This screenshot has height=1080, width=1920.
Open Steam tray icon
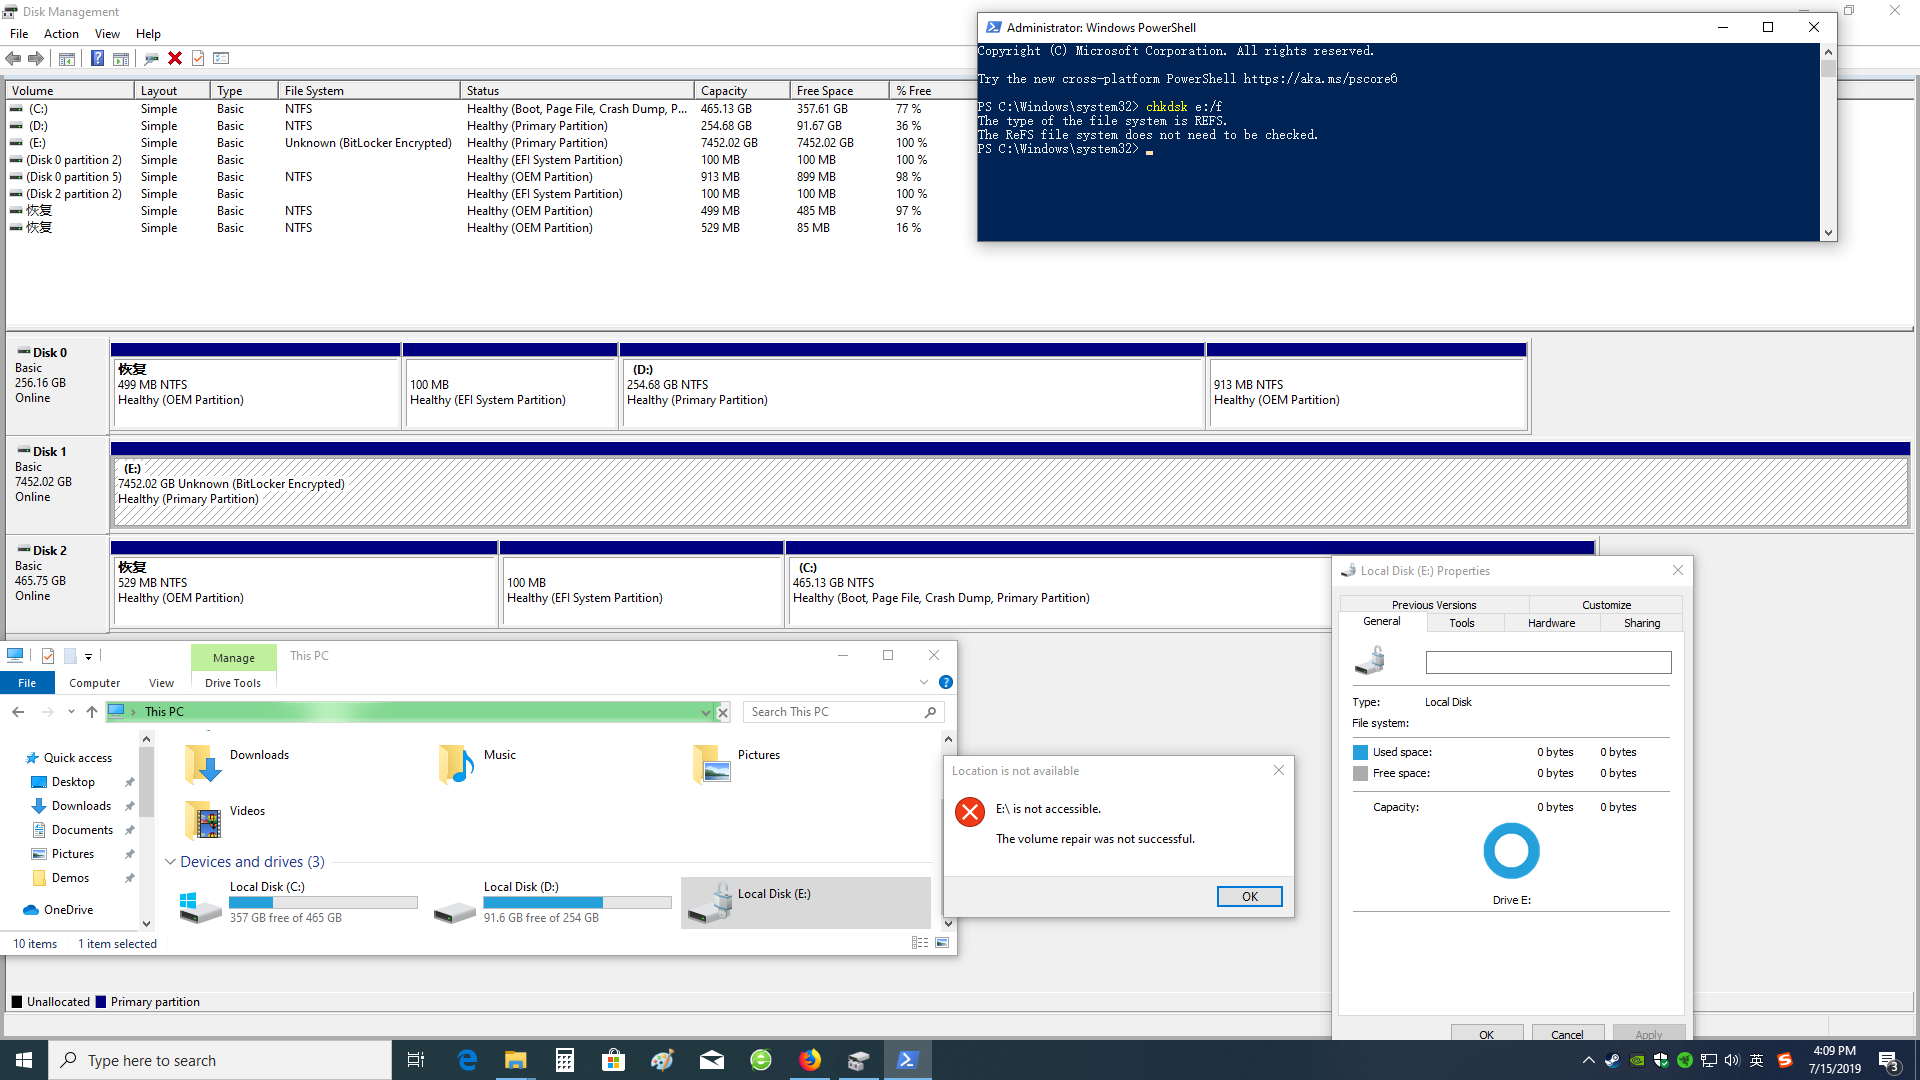click(x=1612, y=1060)
